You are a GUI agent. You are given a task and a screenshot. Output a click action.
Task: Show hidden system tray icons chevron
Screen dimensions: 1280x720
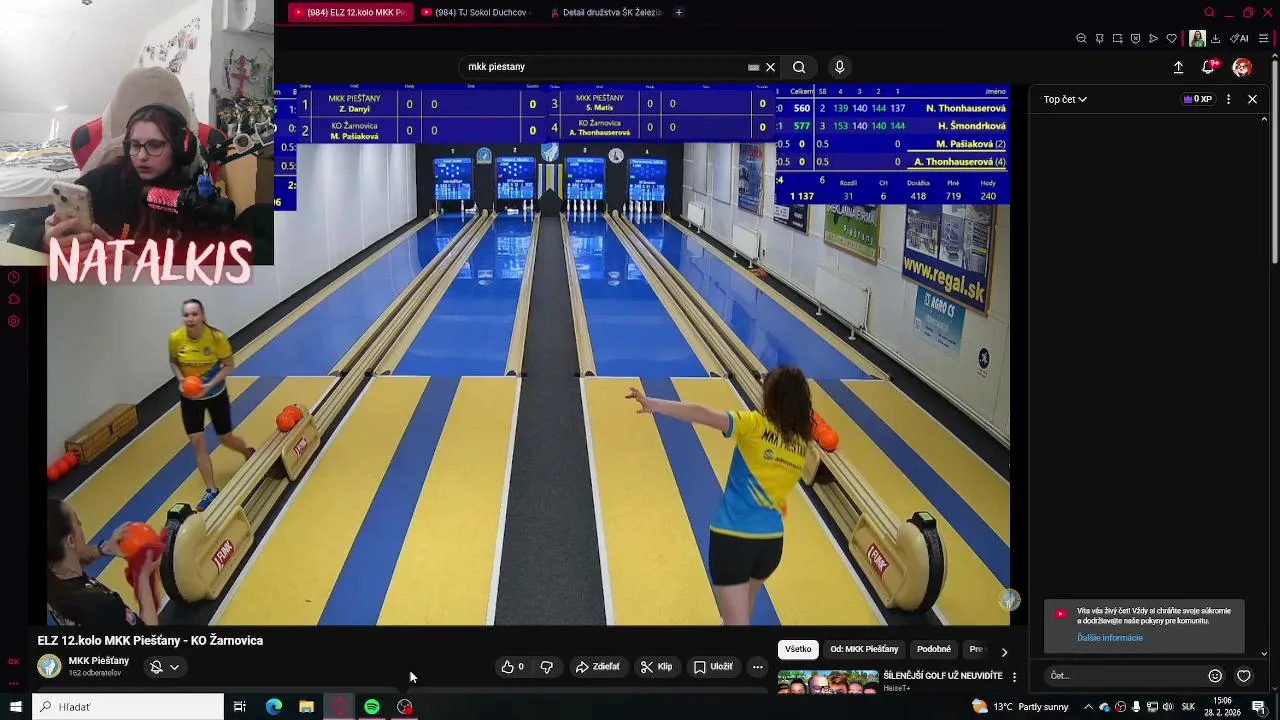click(1089, 707)
